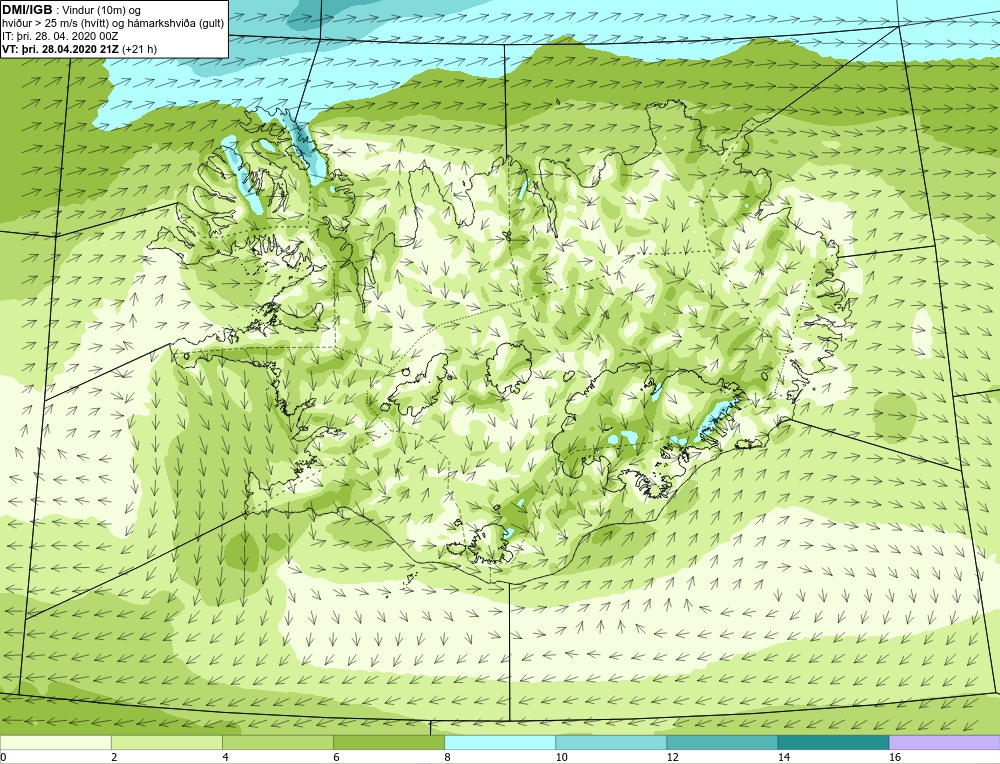Click the purple legend swatch above 16
The image size is (1000, 764).
tap(945, 743)
